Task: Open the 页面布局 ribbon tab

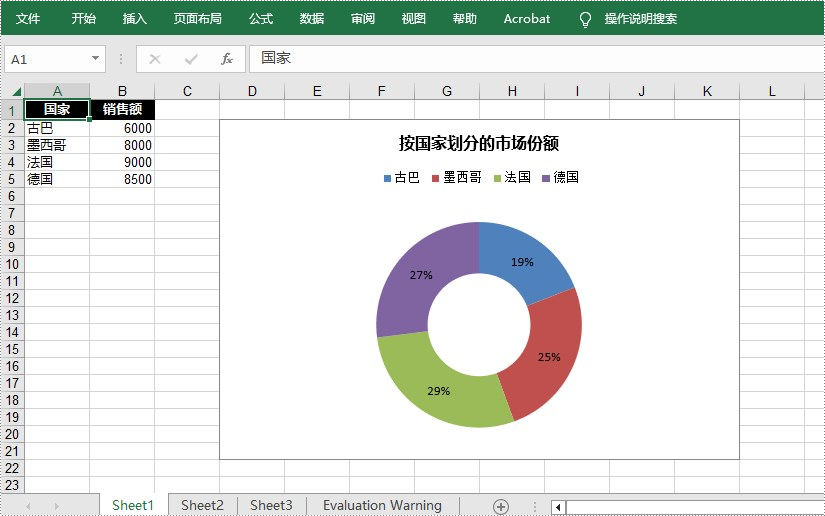Action: 198,19
